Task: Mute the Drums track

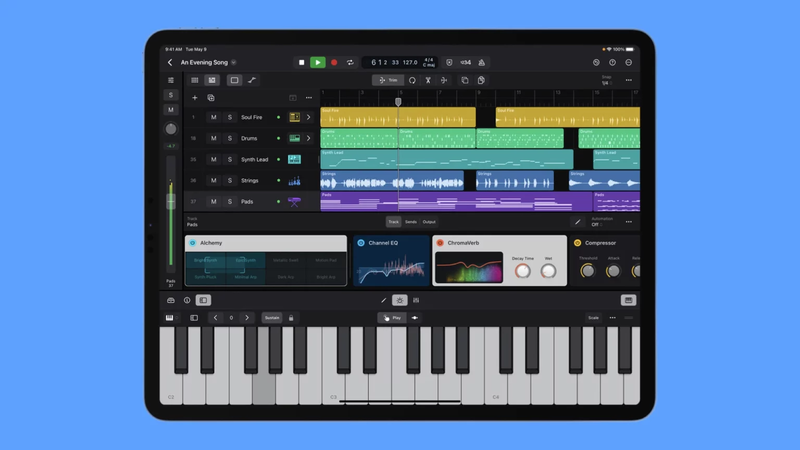Action: click(x=213, y=138)
